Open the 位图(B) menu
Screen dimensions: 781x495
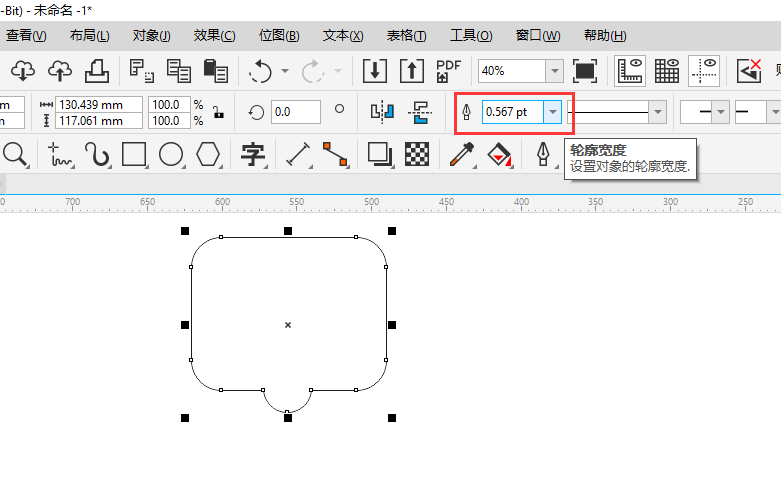279,35
